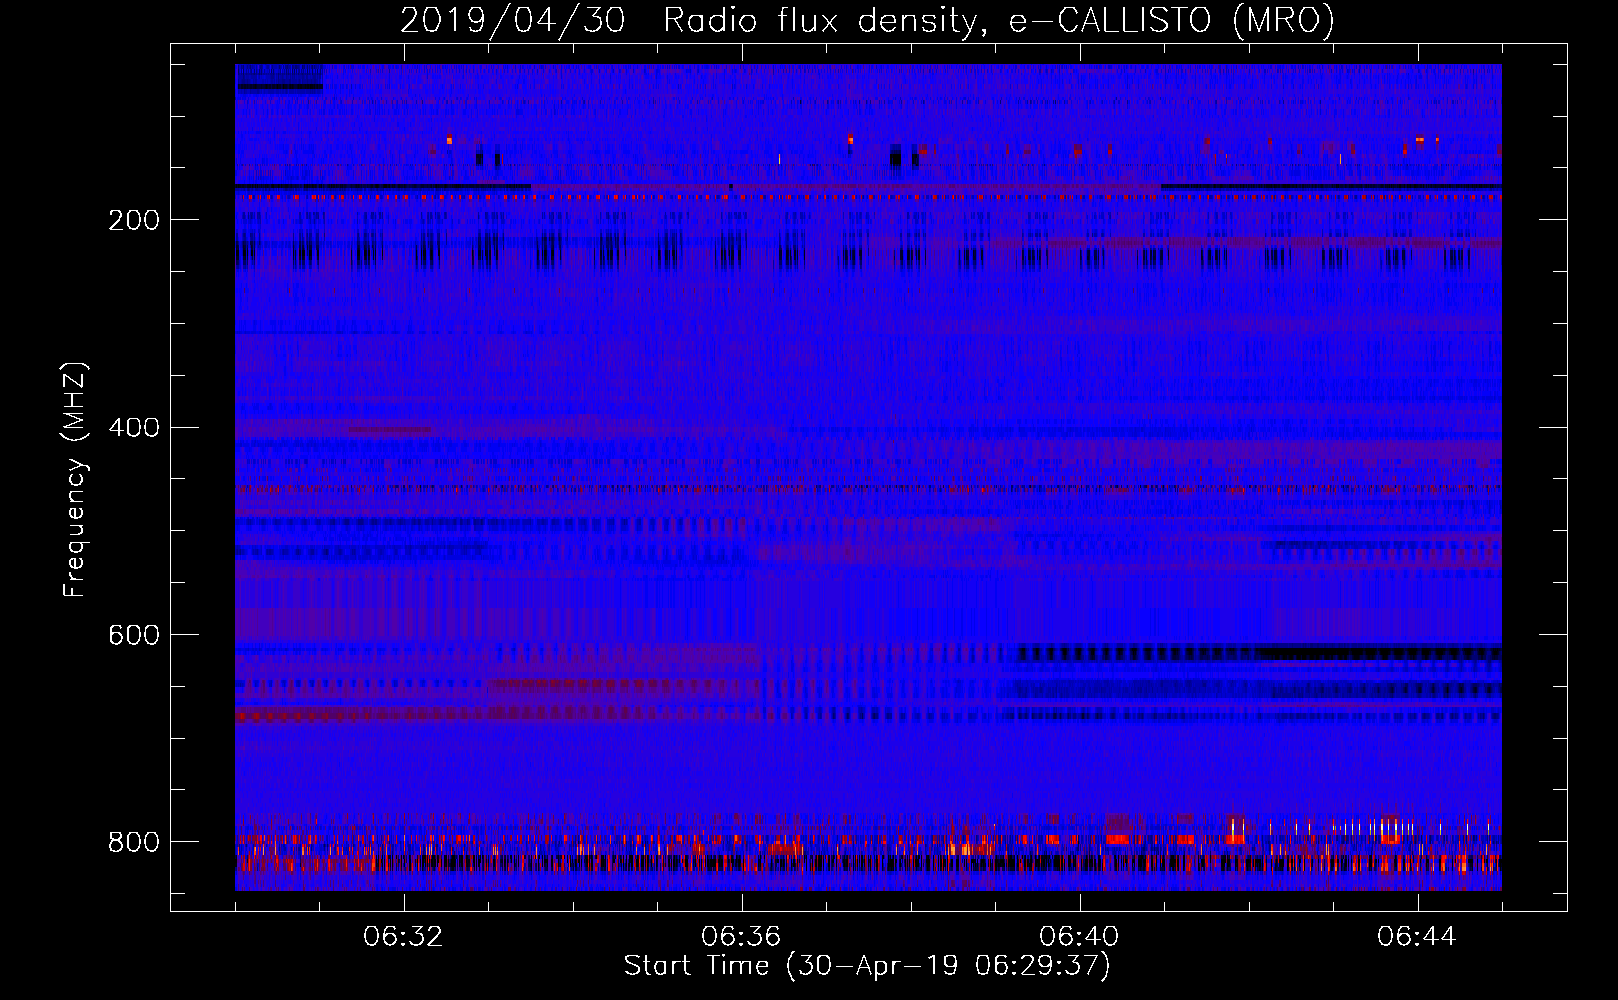The height and width of the screenshot is (1000, 1618).
Task: Click the 400 frequency tick label
Action: click(133, 428)
